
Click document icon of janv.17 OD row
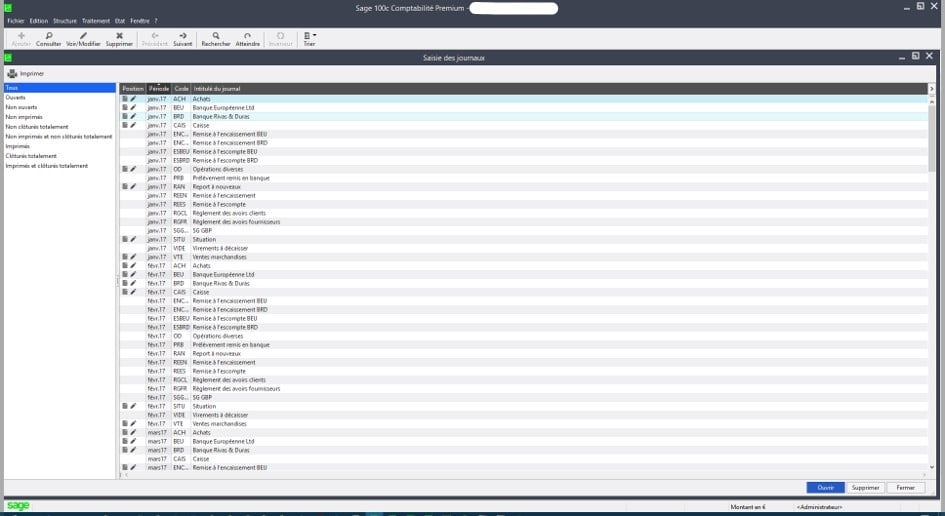(125, 169)
